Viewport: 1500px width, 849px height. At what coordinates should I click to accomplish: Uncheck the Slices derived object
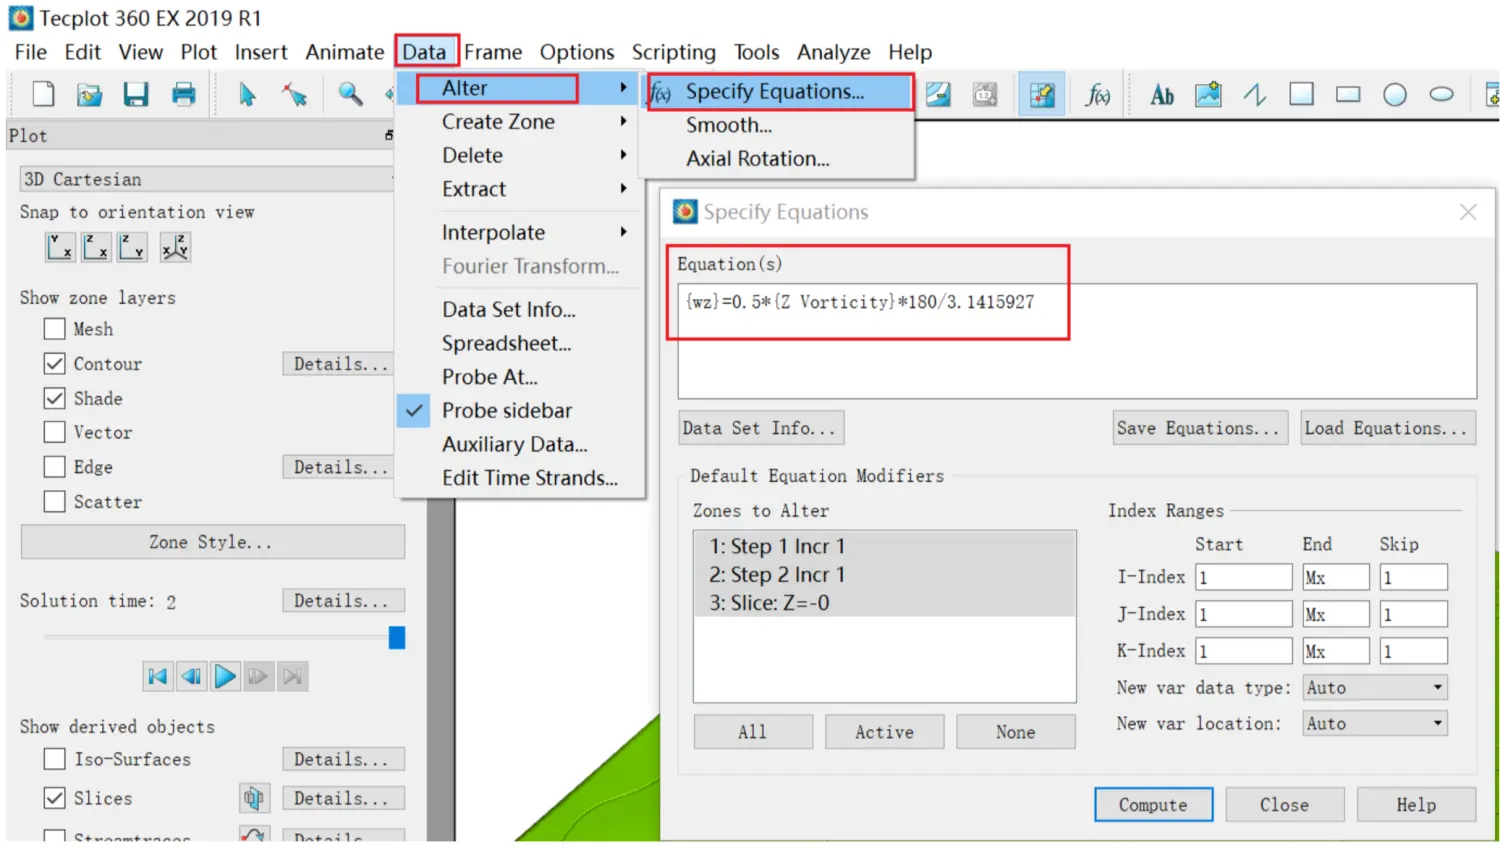(55, 798)
